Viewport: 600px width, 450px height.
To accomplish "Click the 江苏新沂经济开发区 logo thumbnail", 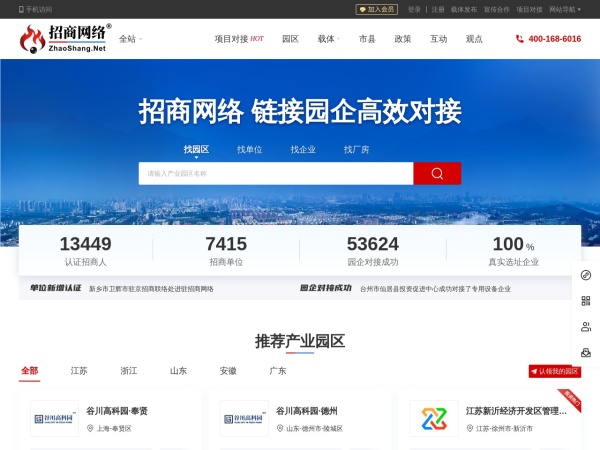I will tap(434, 419).
